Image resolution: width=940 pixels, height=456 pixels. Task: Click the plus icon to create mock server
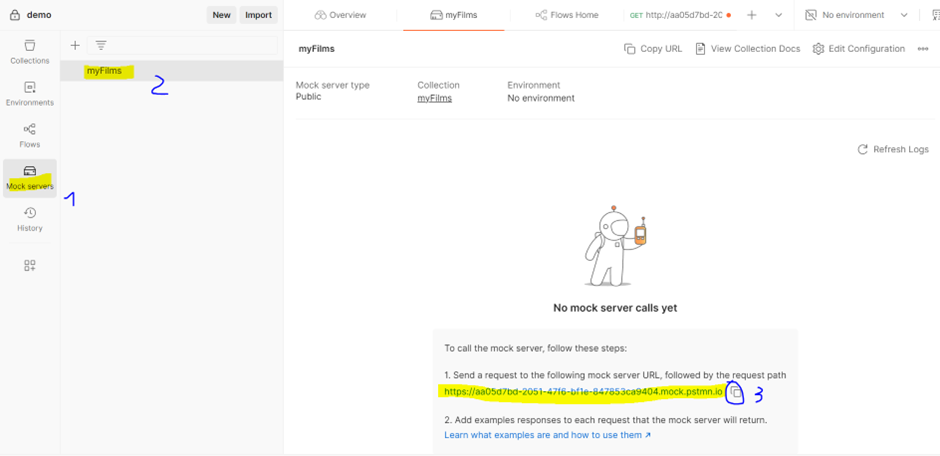click(x=75, y=45)
